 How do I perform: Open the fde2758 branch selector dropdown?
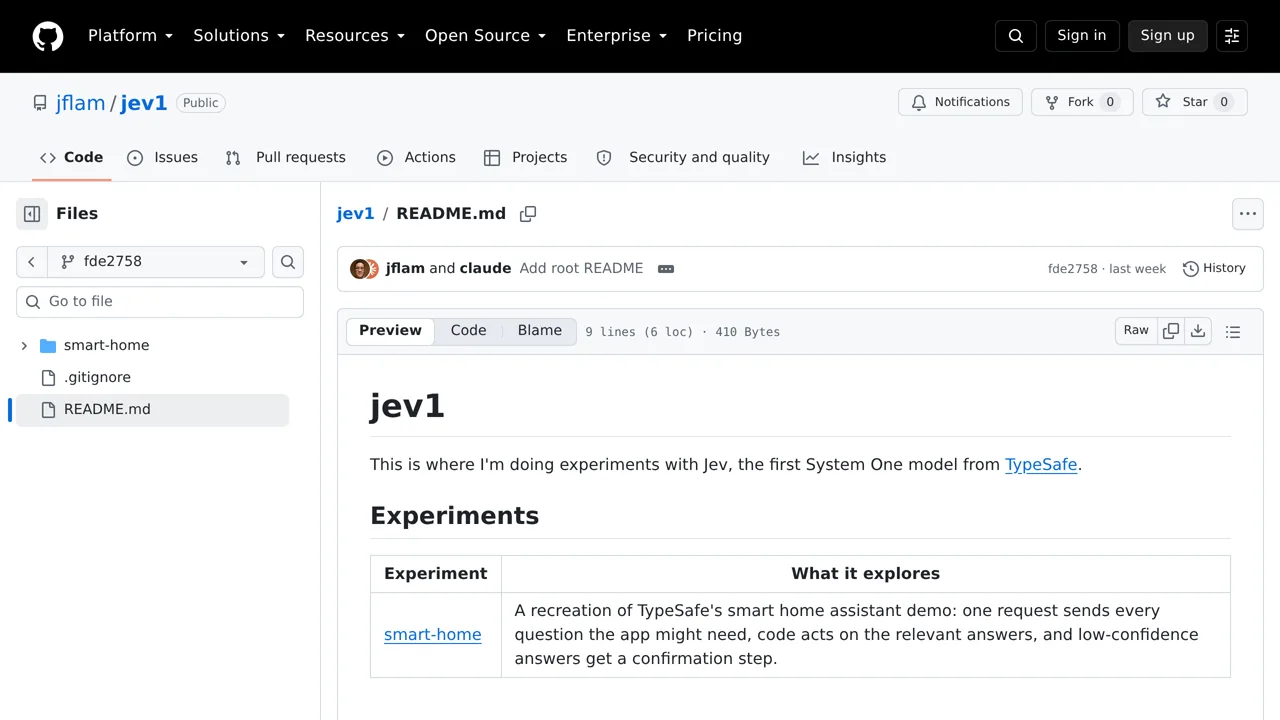pos(156,262)
